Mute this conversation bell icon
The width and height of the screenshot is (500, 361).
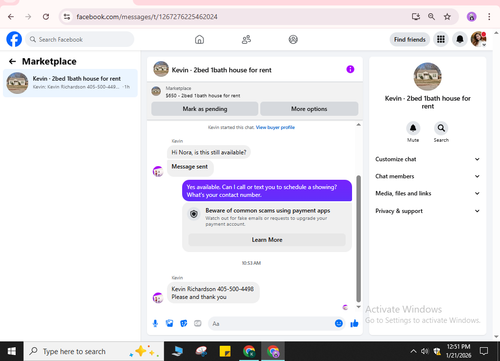[x=413, y=128]
